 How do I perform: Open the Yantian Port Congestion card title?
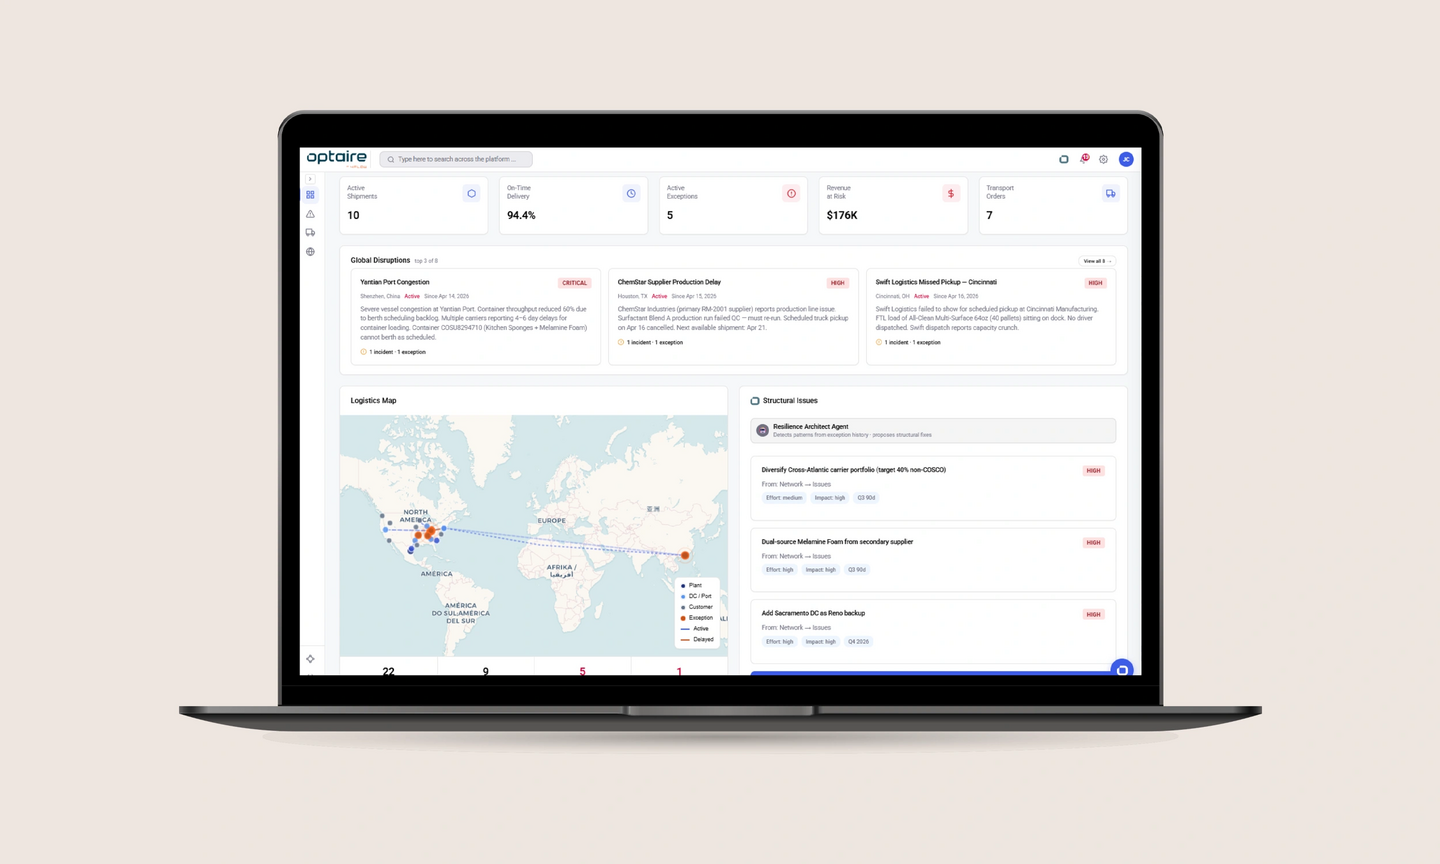[x=395, y=282]
